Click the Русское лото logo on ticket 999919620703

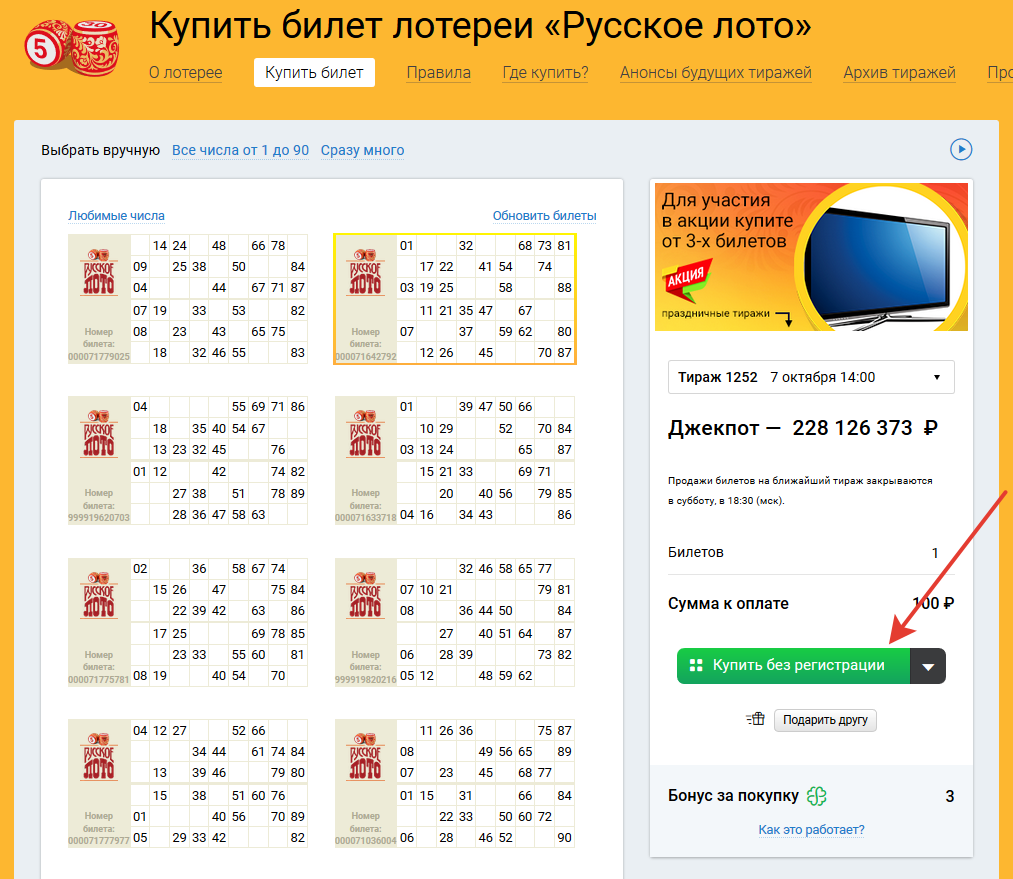coord(99,433)
